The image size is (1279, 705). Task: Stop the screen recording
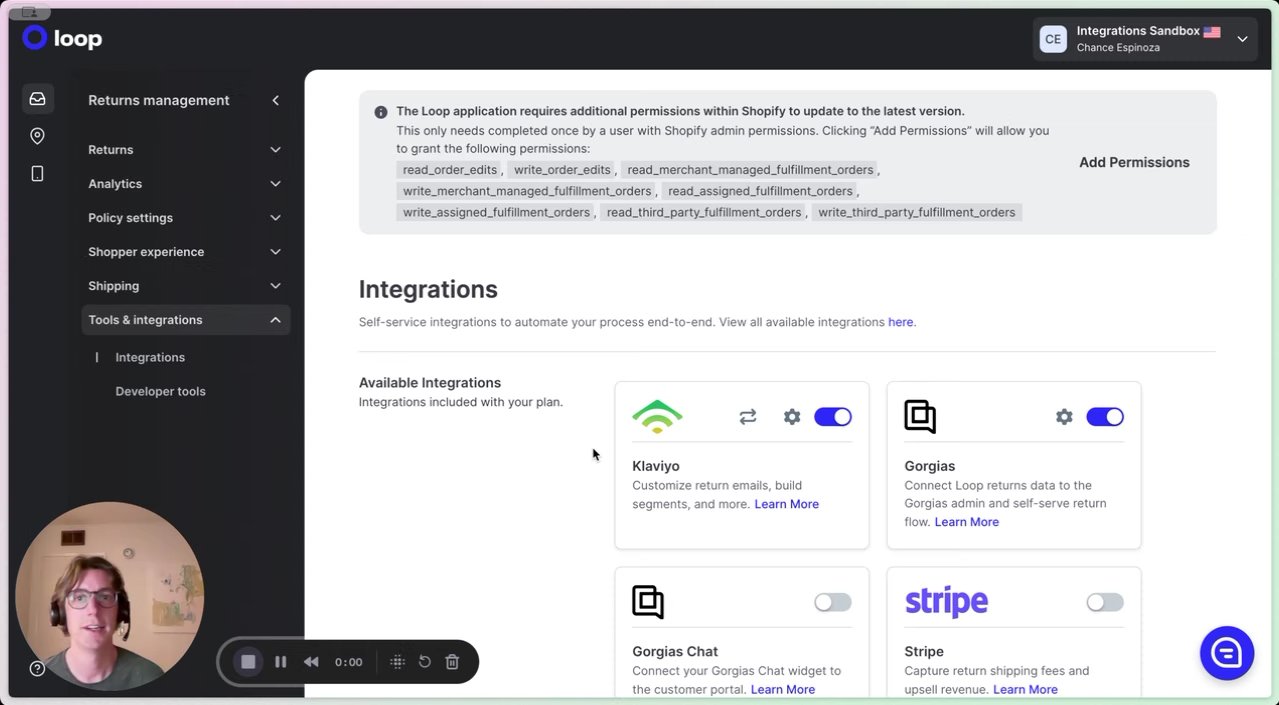tap(248, 662)
